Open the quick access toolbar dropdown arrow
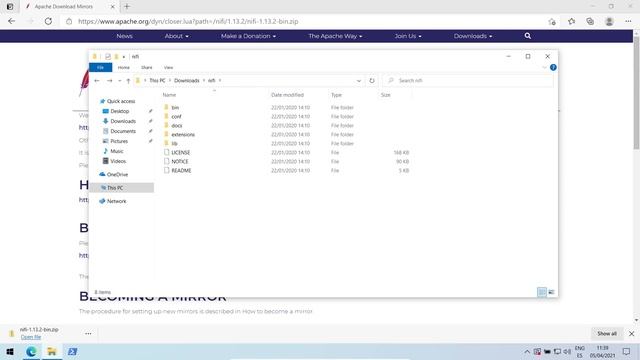The image size is (640, 360). tap(124, 57)
